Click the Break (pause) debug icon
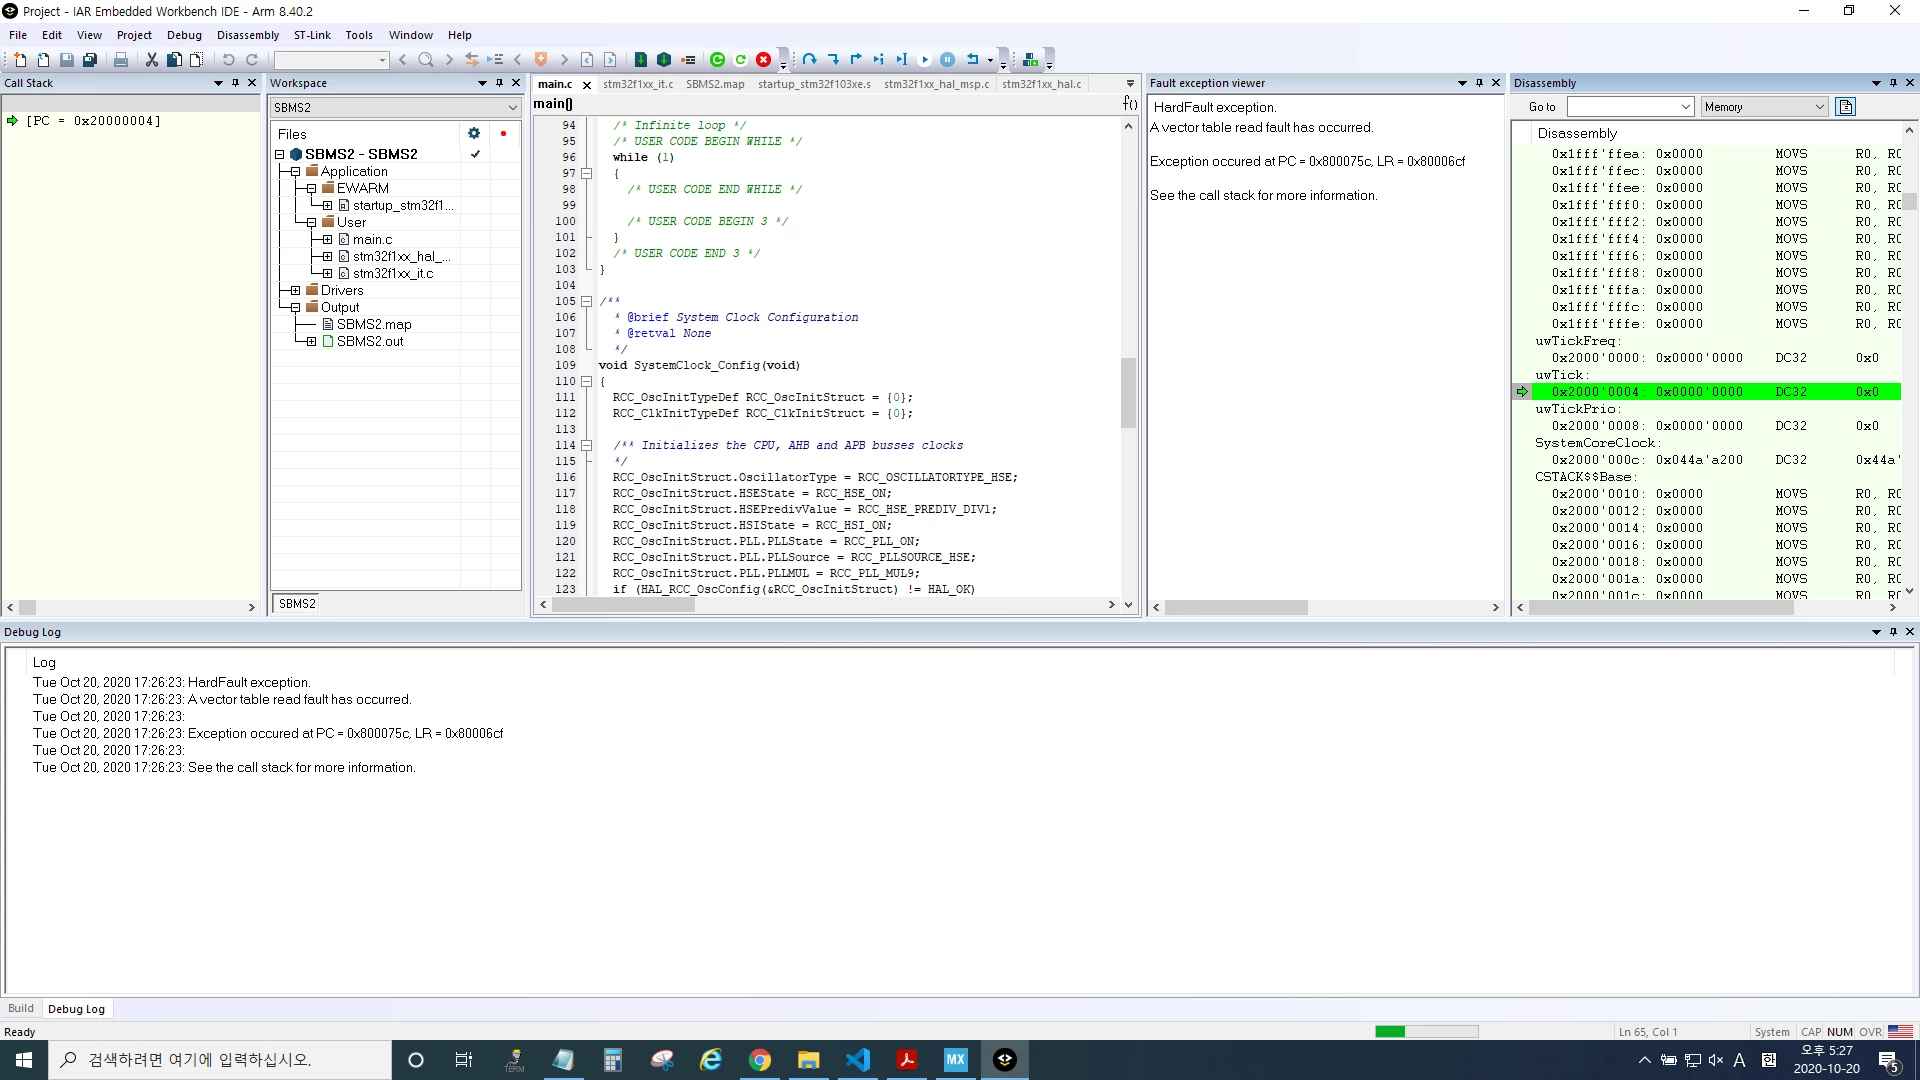 947,60
